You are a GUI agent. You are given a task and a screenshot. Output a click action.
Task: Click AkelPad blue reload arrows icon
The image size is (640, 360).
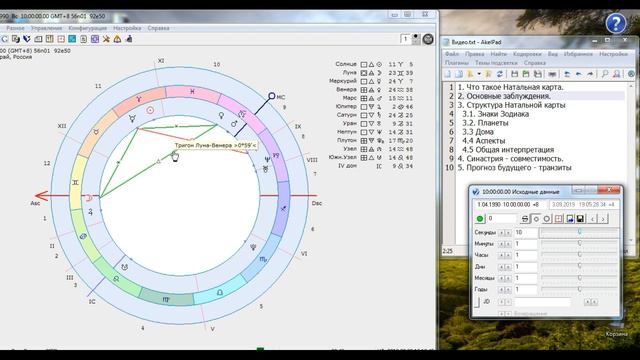tap(500, 74)
